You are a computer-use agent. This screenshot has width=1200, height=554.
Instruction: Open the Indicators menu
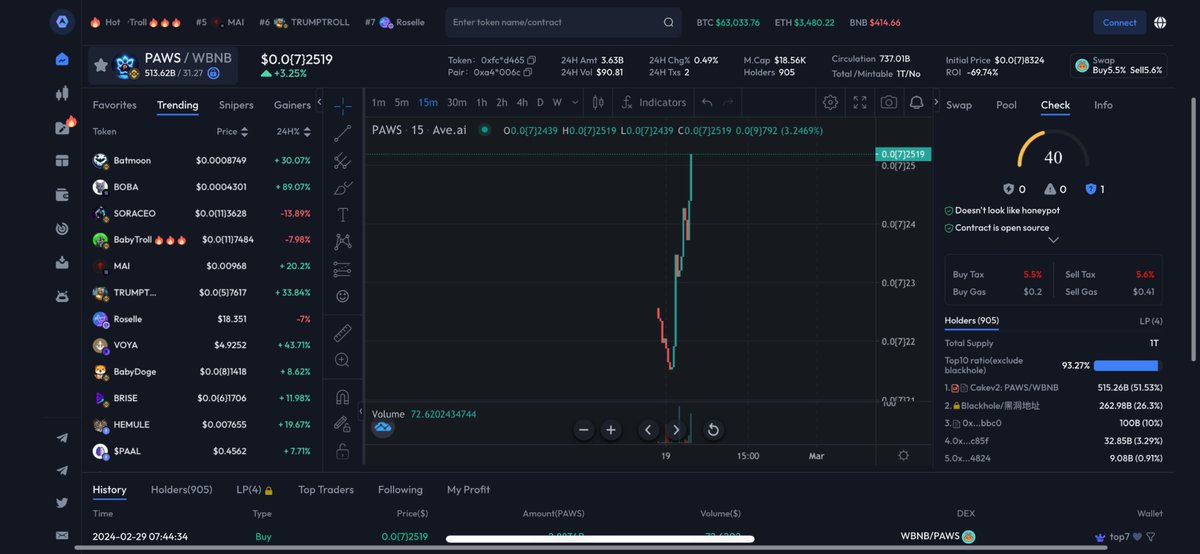(653, 102)
